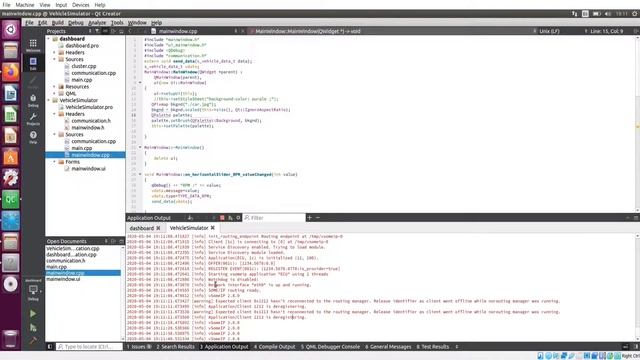Open the Firefox icon in the Ubuntu dock
The width and height of the screenshot is (640, 360).
[x=11, y=72]
